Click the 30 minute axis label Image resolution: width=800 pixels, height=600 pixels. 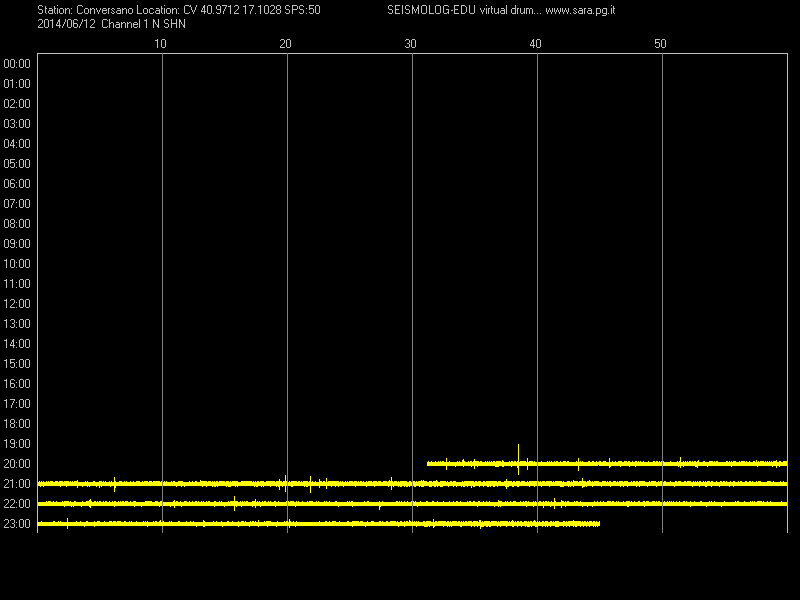click(410, 44)
